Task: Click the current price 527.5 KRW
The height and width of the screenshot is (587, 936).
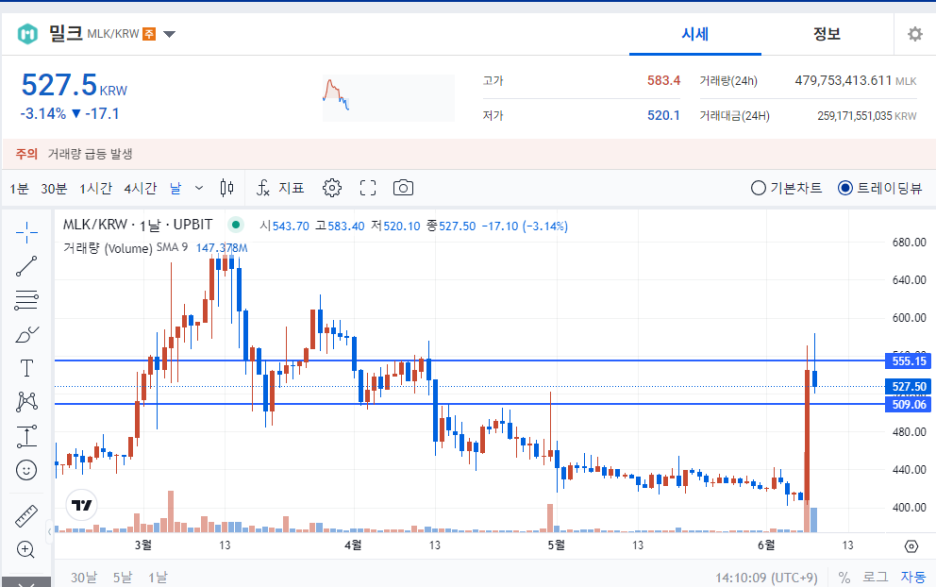Action: 75,85
